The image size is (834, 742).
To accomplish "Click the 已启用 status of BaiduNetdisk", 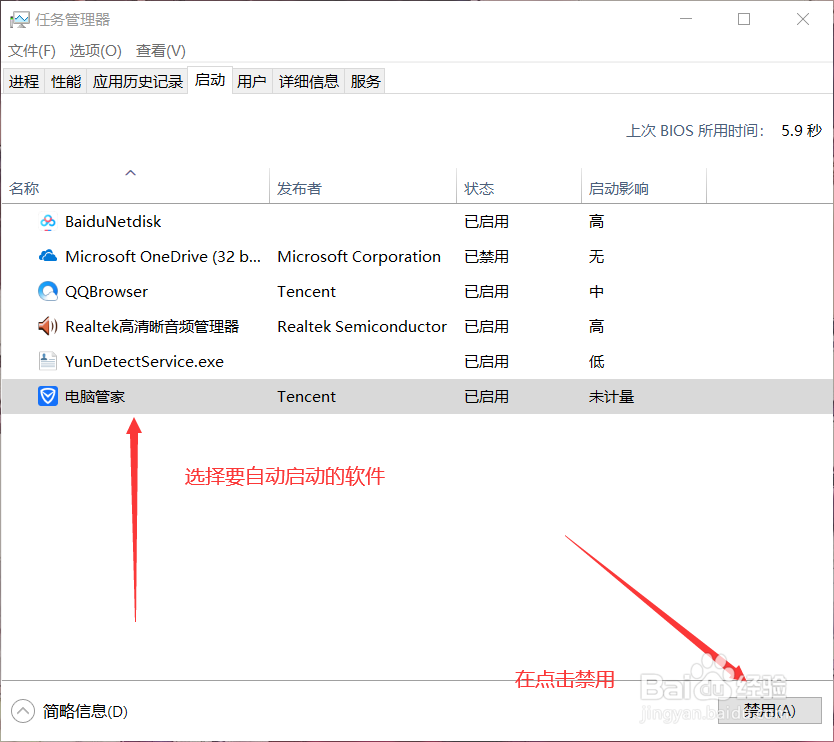I will (487, 222).
